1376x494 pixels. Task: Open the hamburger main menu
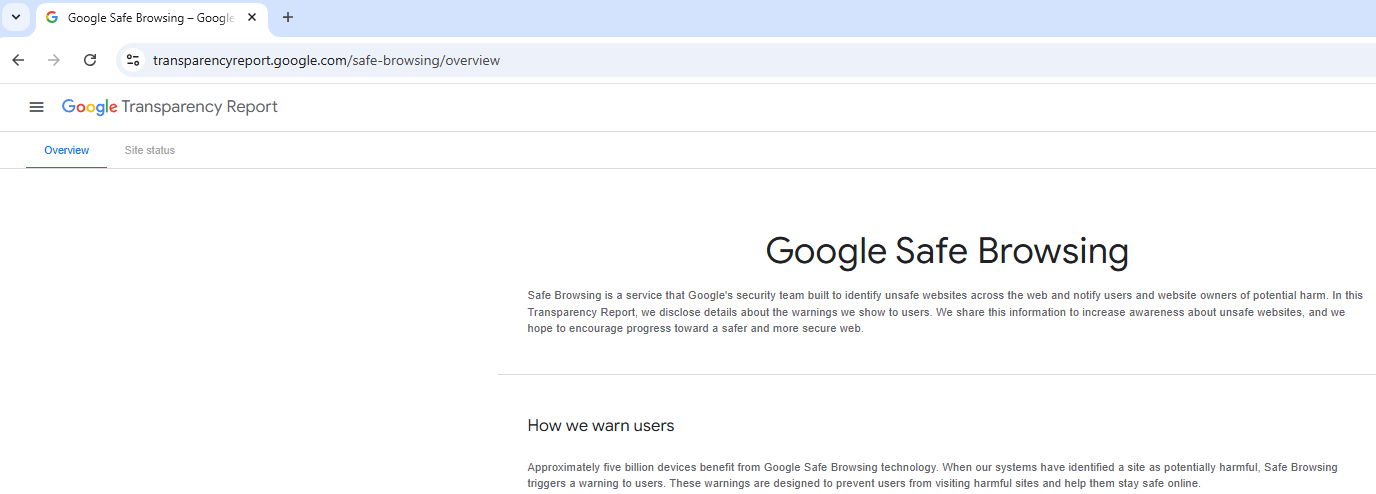click(x=37, y=107)
